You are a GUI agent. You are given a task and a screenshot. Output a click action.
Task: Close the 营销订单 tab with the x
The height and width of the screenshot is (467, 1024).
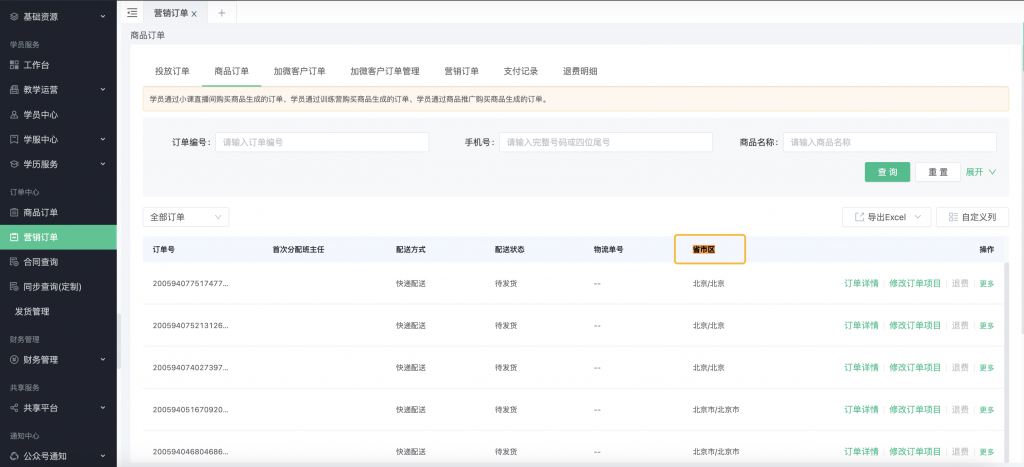194,13
